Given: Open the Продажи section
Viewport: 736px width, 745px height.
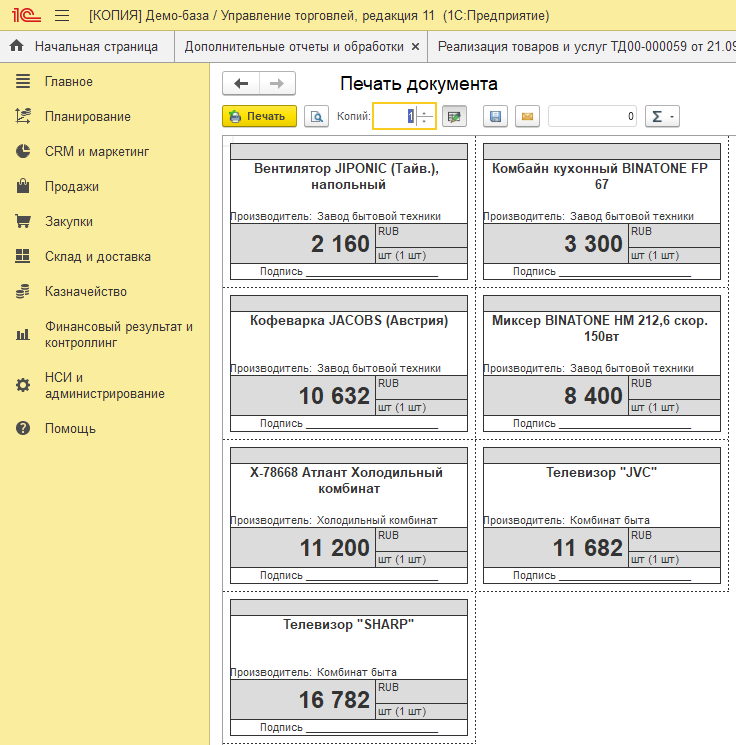Looking at the screenshot, I should (72, 186).
